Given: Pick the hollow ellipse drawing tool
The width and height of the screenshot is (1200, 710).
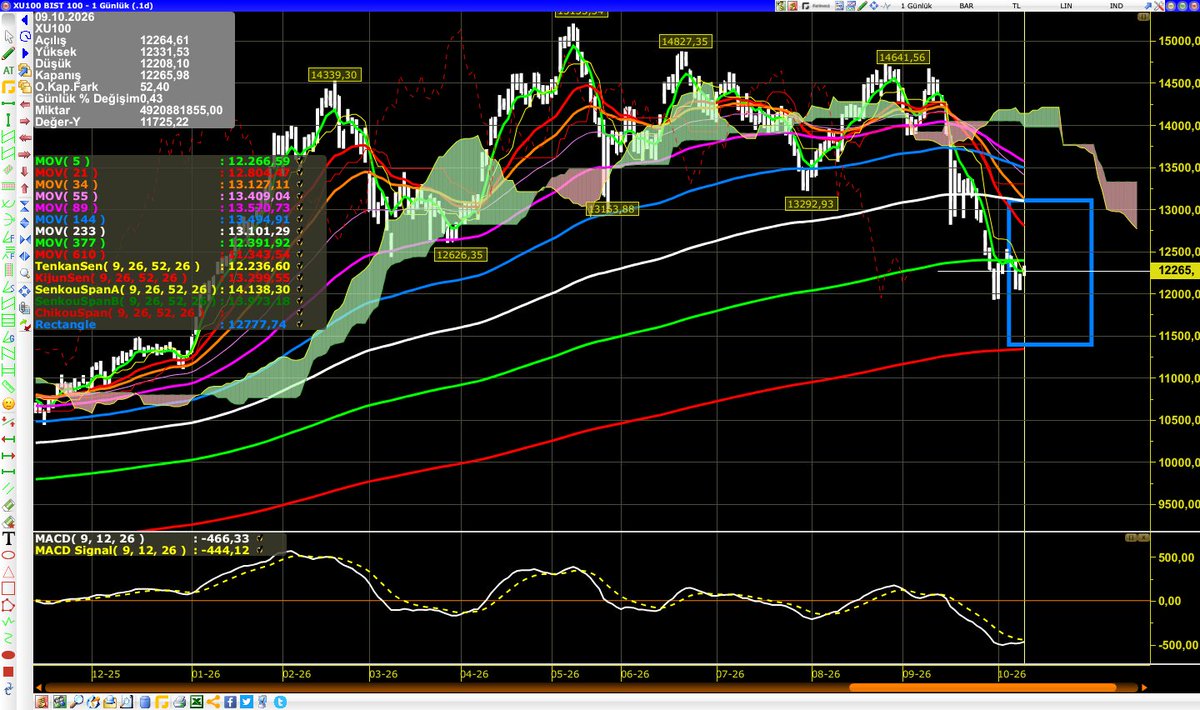Looking at the screenshot, I should point(8,554).
